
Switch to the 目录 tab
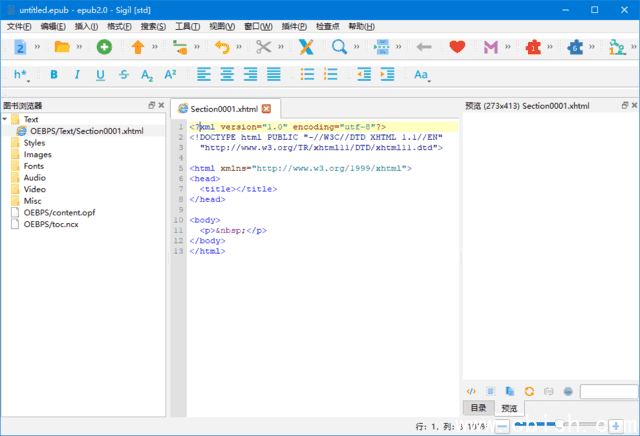tap(479, 408)
